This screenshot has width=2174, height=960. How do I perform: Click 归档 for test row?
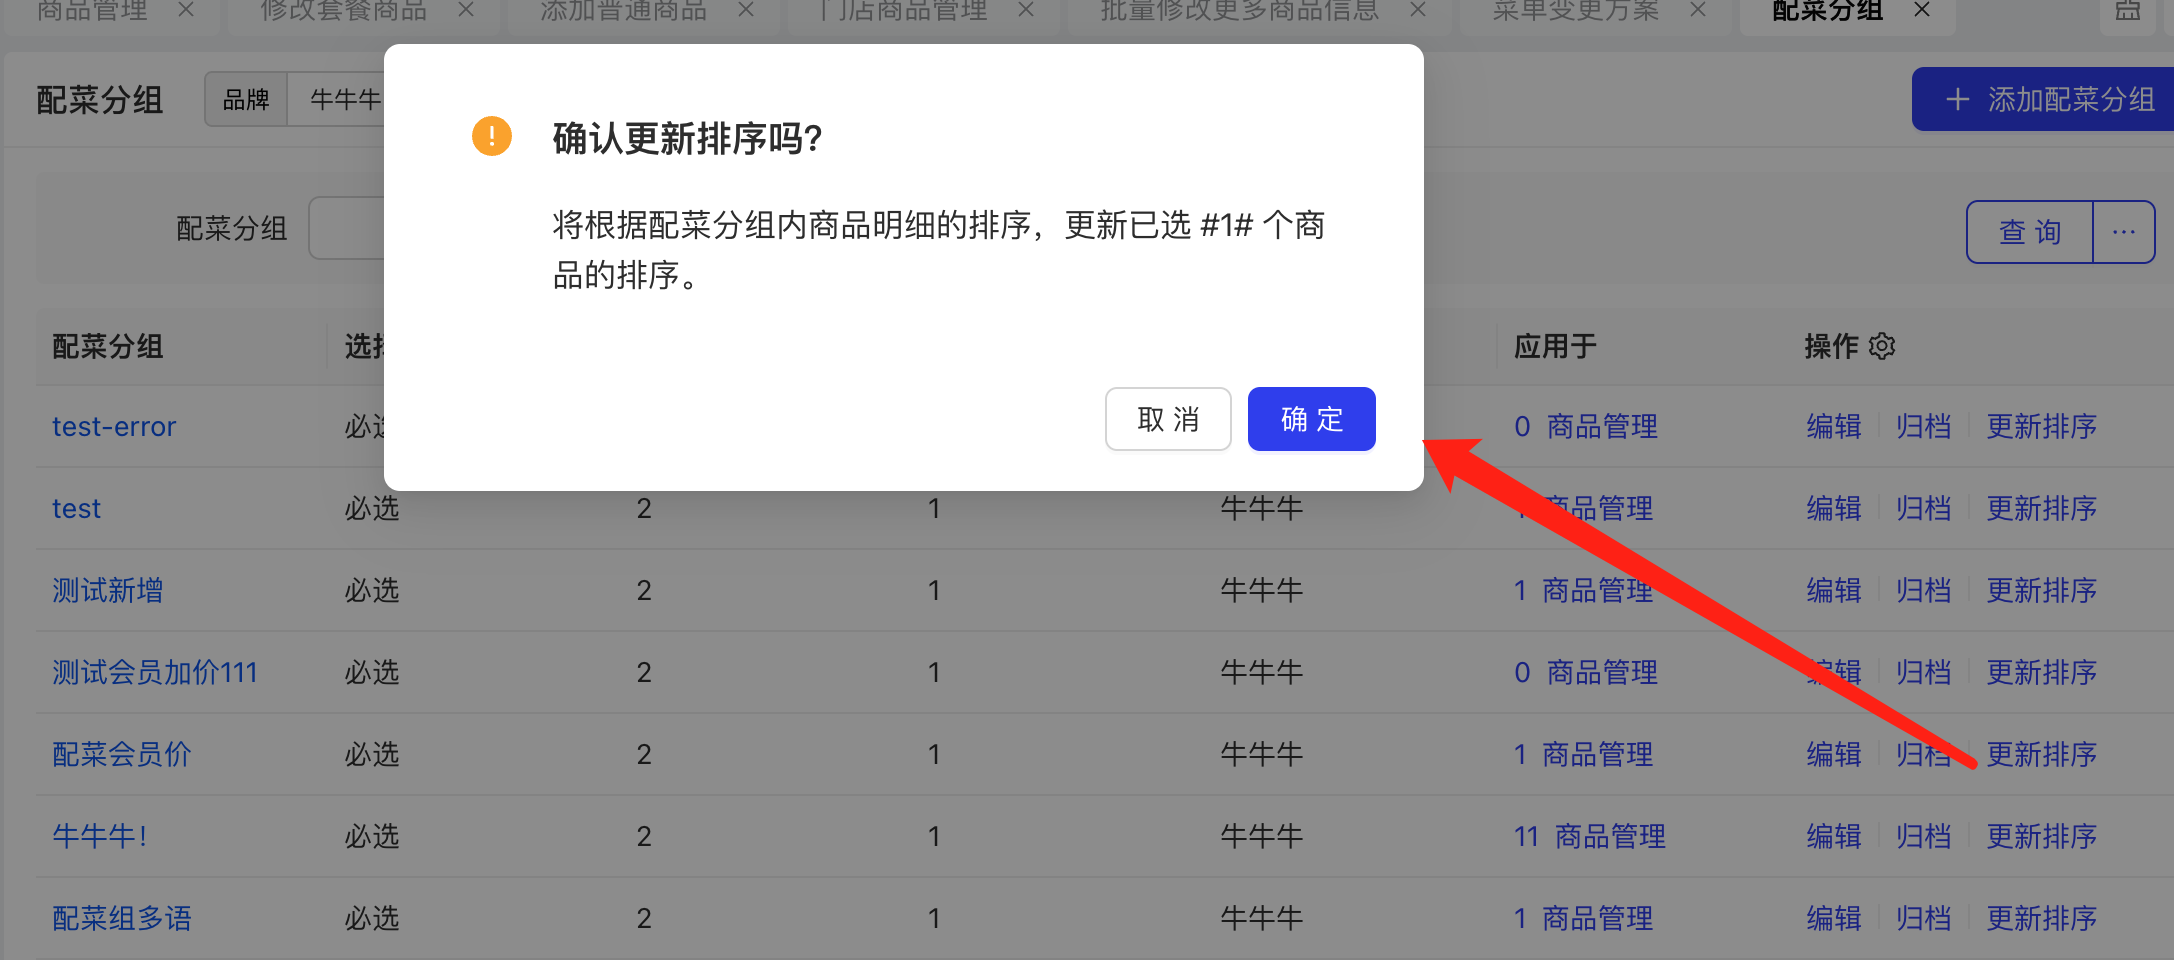(x=1924, y=508)
